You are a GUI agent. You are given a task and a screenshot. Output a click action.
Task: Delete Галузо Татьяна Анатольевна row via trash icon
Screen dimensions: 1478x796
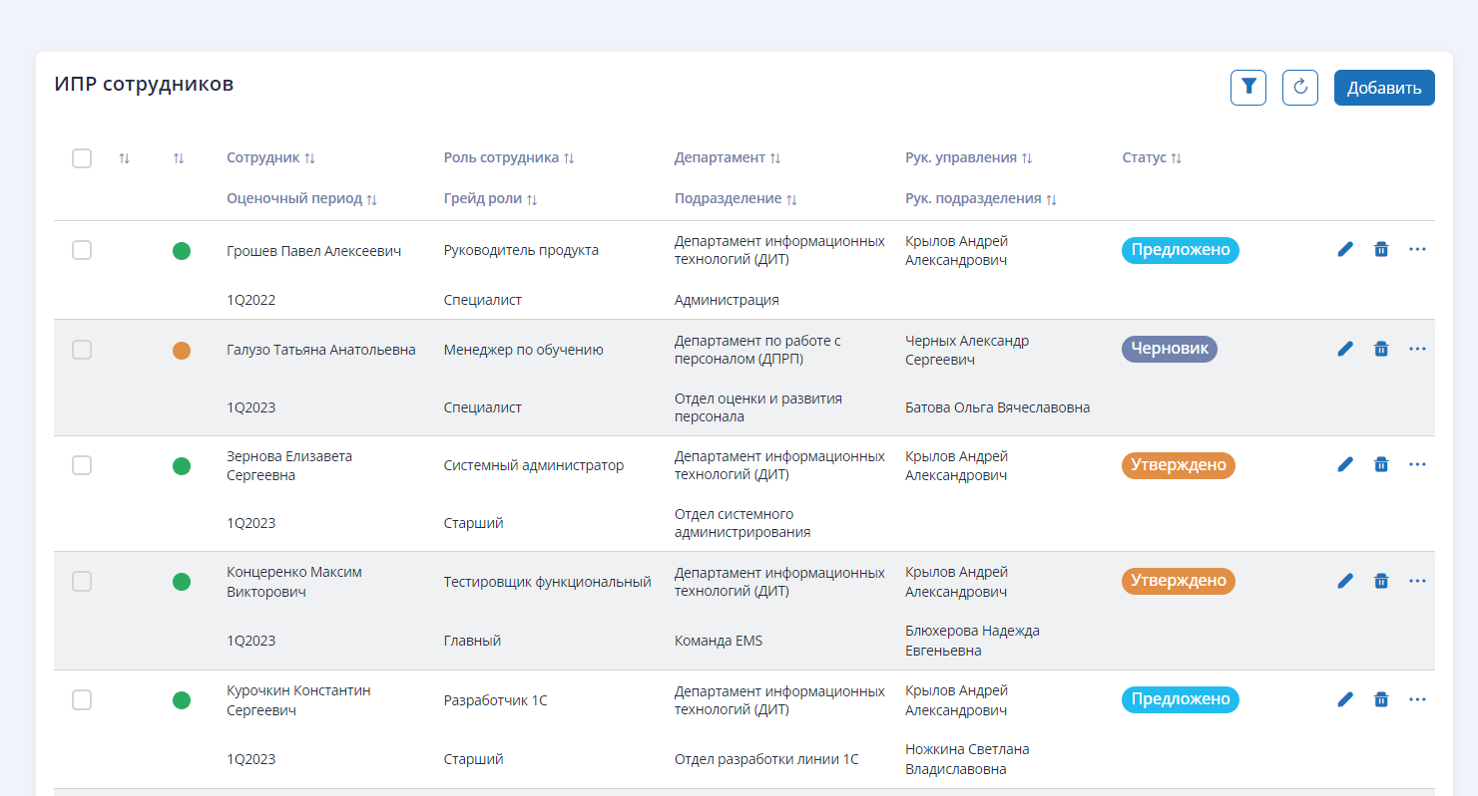(1381, 349)
